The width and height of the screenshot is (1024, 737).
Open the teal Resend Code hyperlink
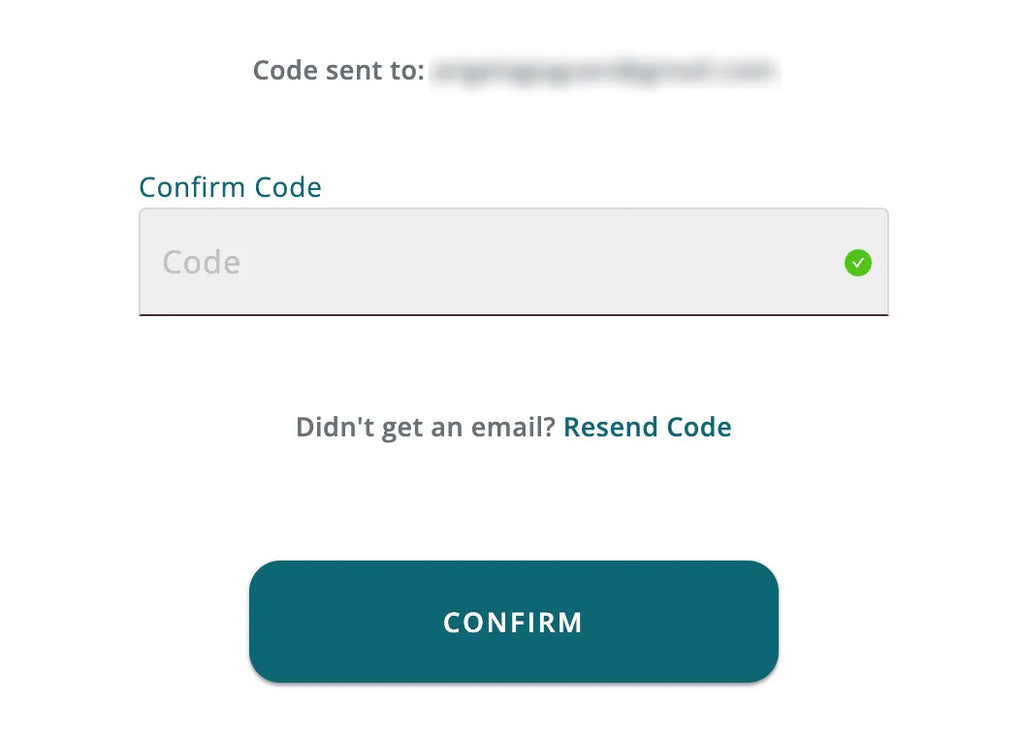(647, 427)
